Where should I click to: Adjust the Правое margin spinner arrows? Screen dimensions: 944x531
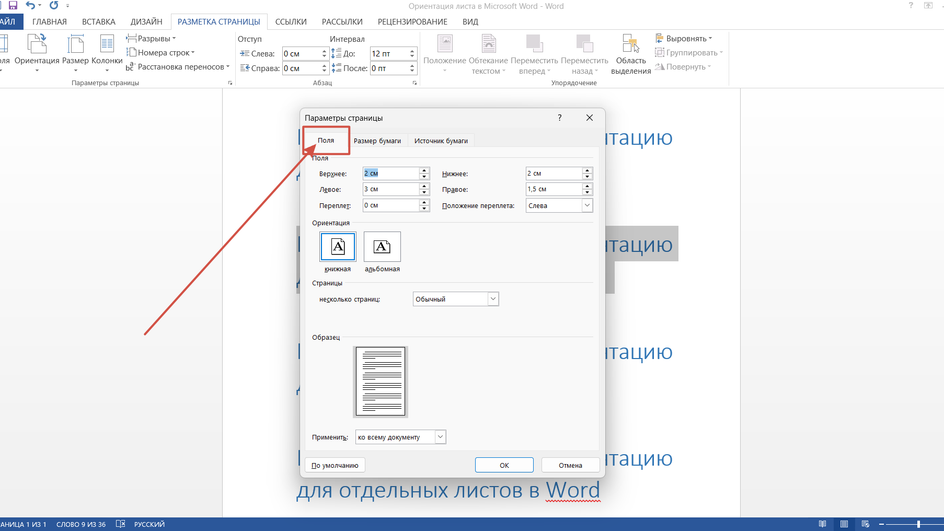[x=587, y=189]
